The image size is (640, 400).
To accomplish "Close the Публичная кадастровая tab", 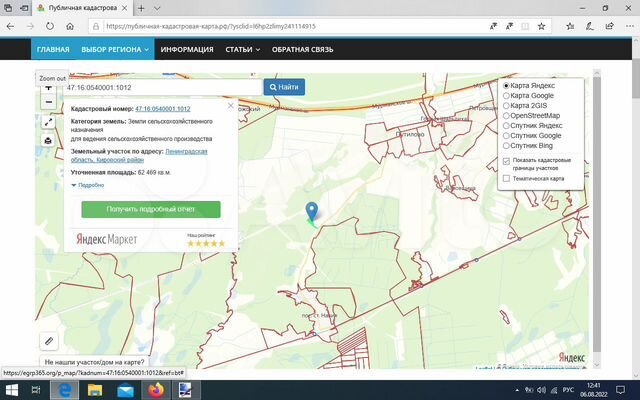I will [124, 8].
